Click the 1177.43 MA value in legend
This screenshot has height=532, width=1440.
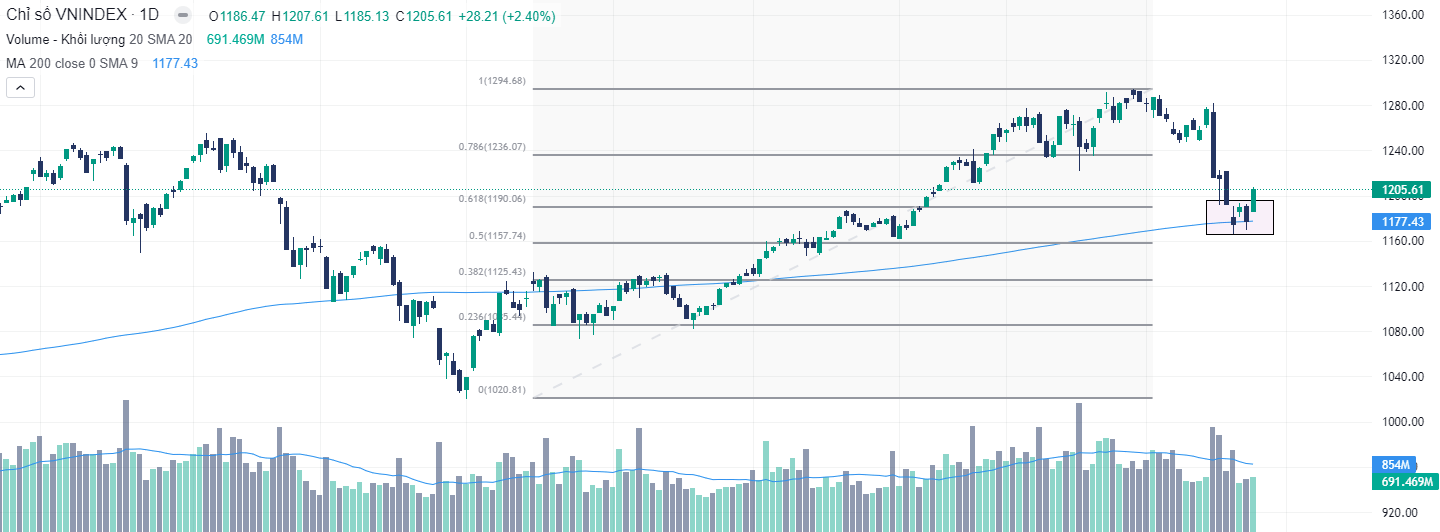175,63
